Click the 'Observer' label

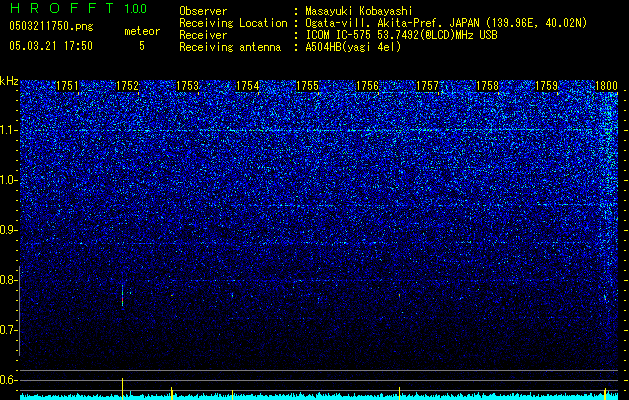pyautogui.click(x=203, y=11)
